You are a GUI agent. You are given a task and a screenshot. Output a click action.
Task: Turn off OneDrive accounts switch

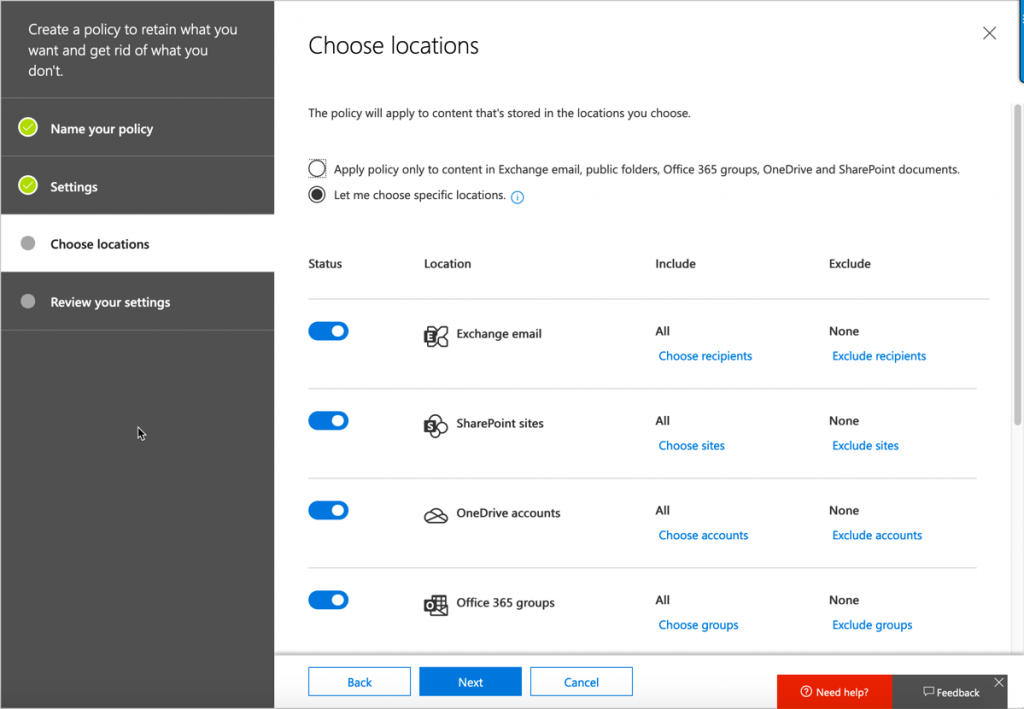pyautogui.click(x=328, y=510)
